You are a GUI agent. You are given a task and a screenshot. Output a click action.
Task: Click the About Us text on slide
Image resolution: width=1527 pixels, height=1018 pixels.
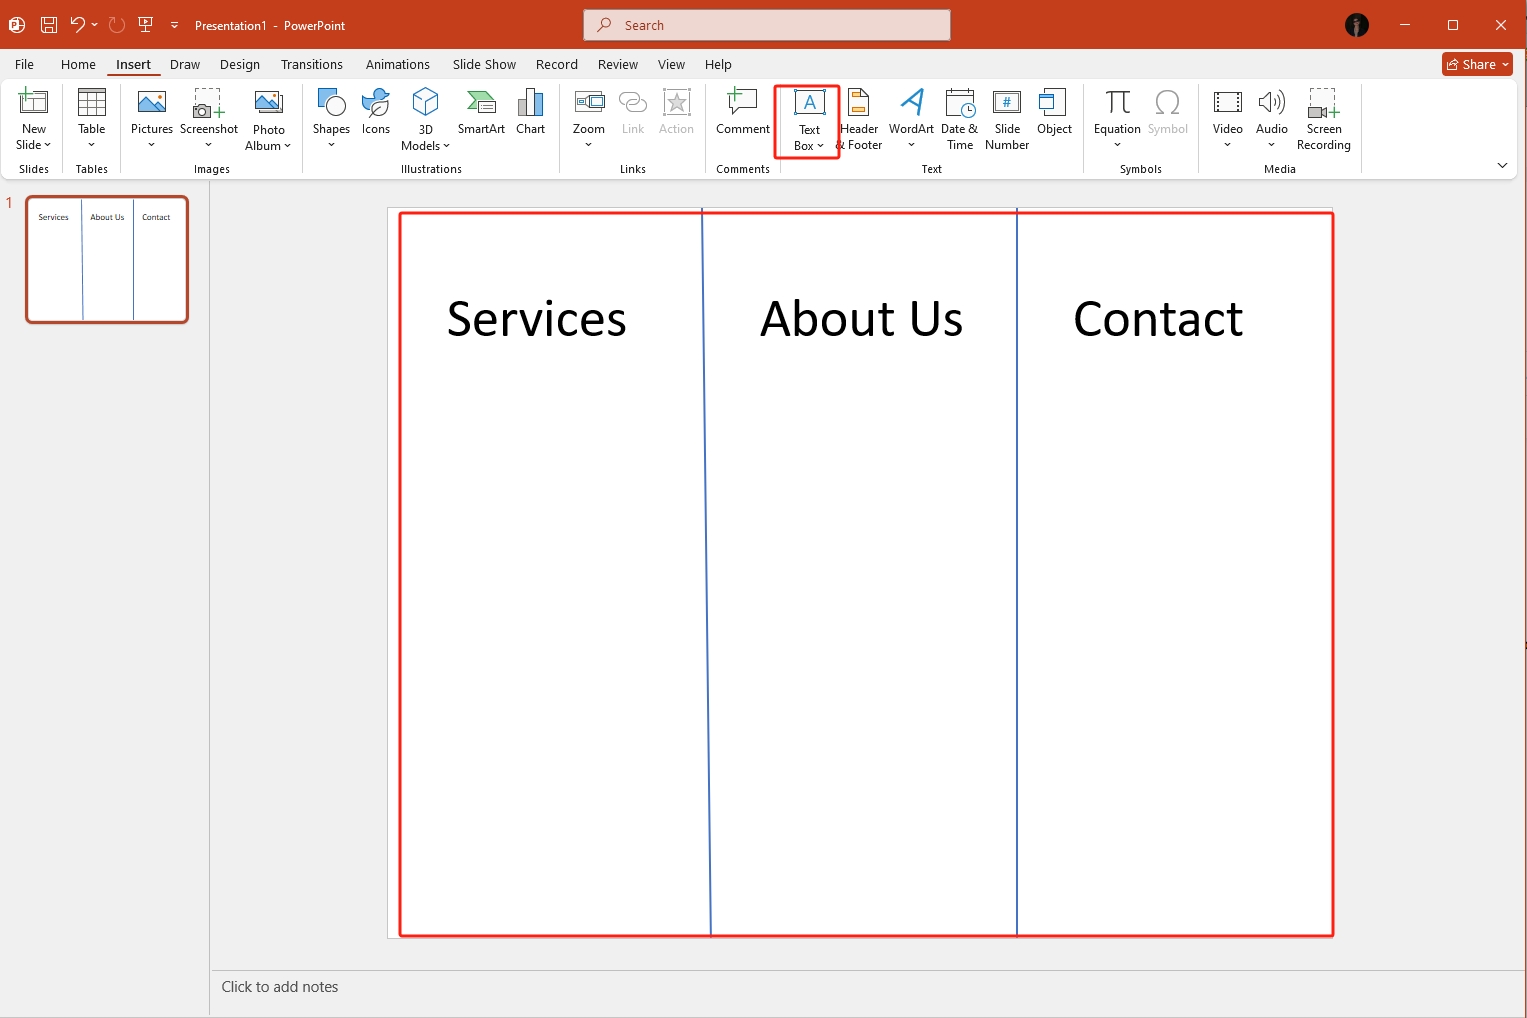[861, 319]
